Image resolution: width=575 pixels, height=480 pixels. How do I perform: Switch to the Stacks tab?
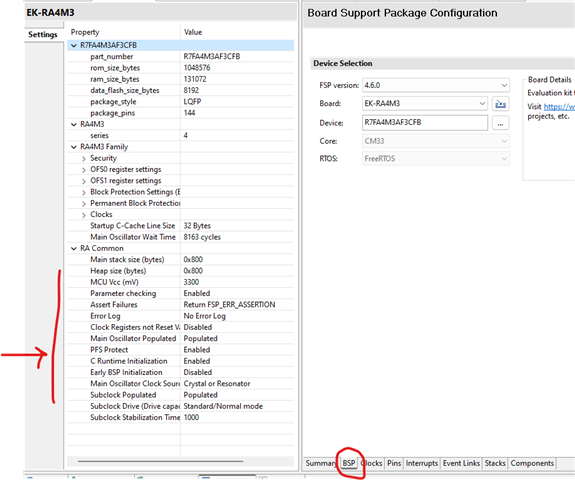[495, 463]
